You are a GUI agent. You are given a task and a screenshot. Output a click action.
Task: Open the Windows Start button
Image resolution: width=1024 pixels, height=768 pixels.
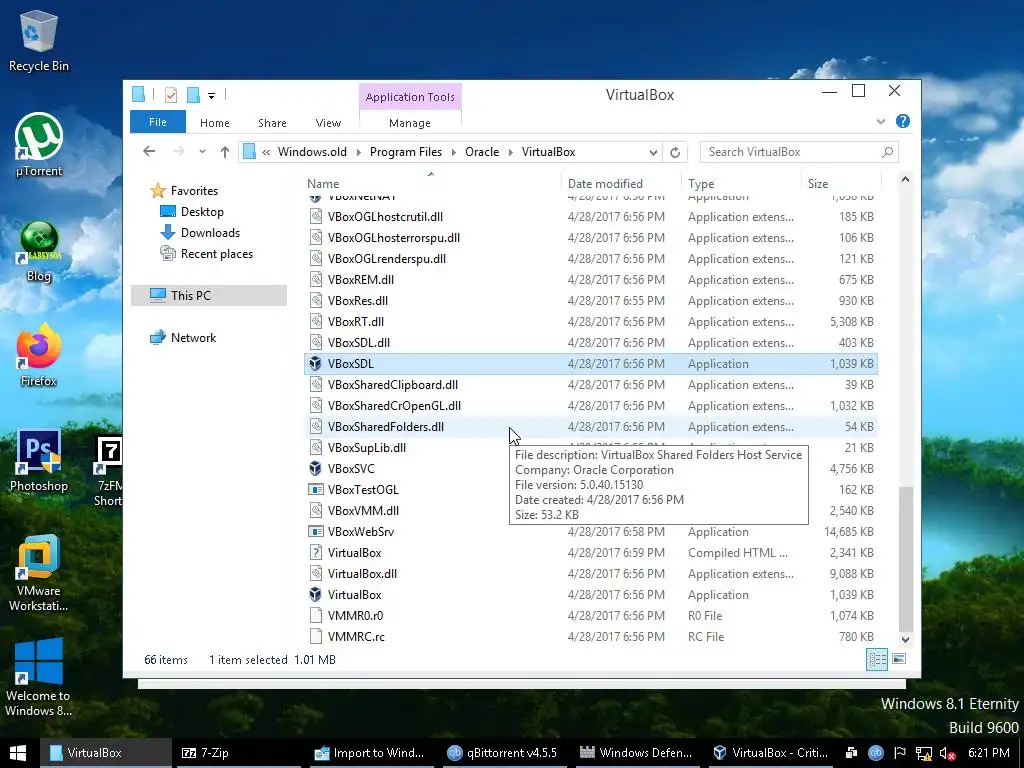pyautogui.click(x=18, y=753)
